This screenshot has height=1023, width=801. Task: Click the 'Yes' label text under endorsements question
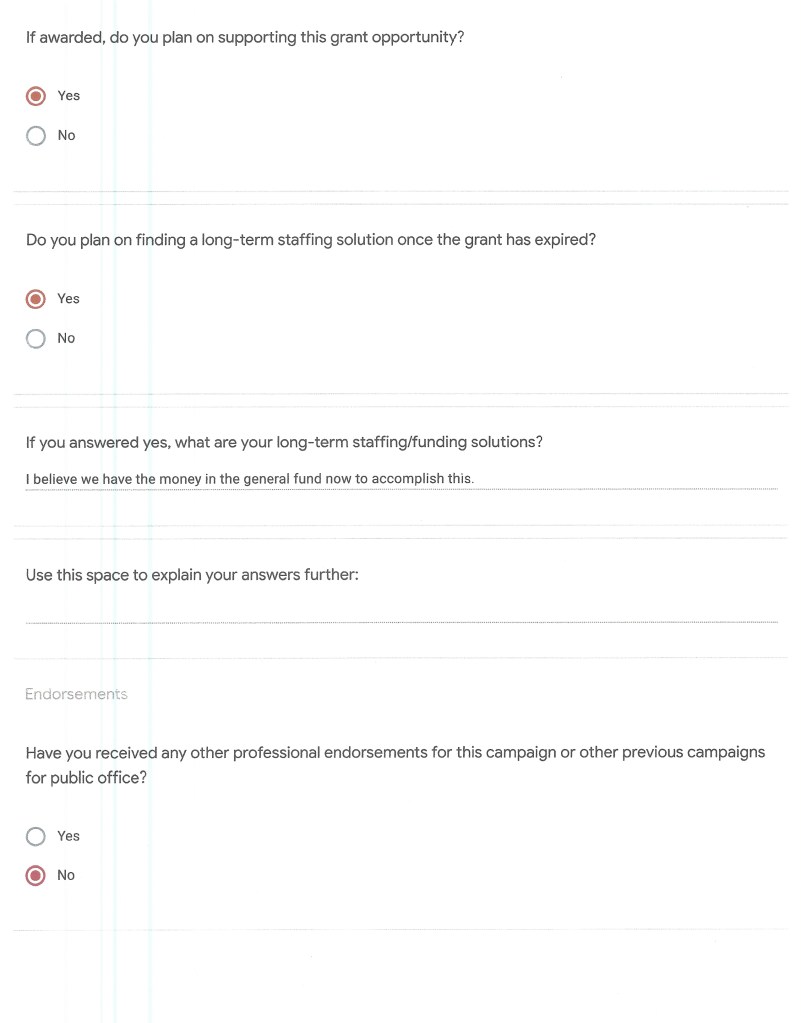[x=68, y=836]
